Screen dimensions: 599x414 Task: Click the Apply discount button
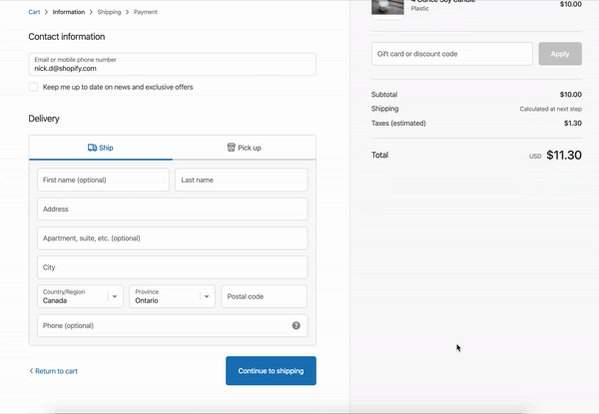[x=560, y=54]
